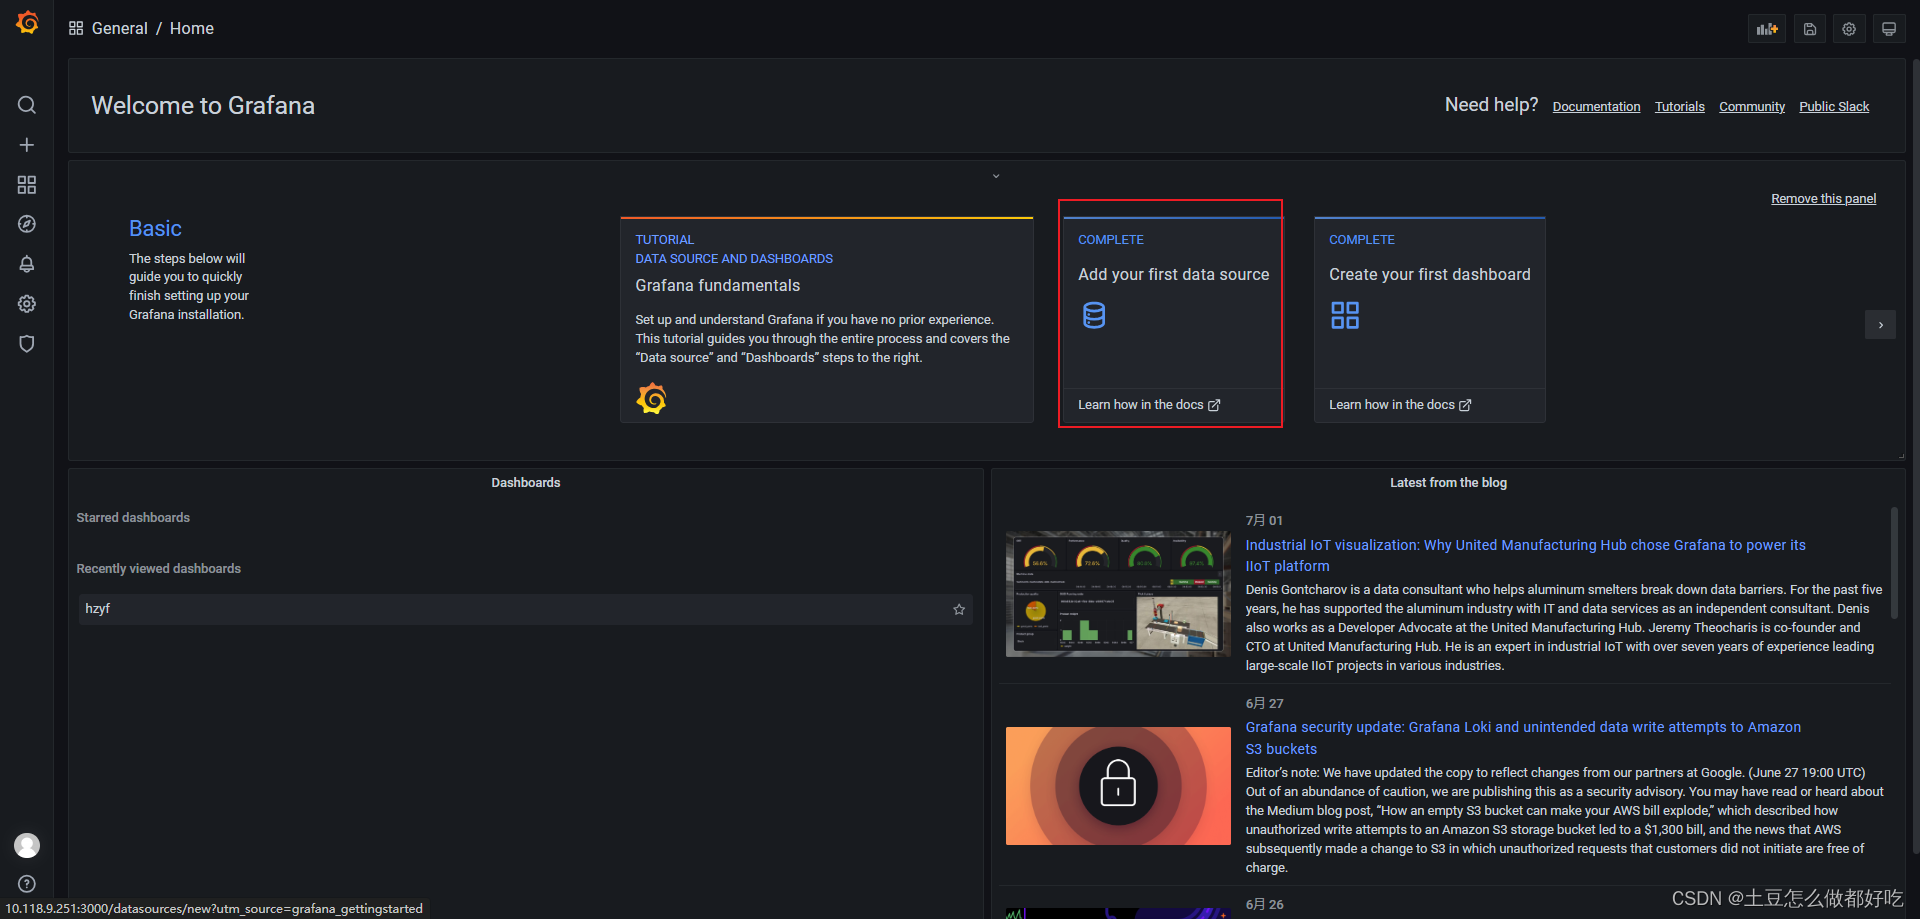Click Add your first data source title

pyautogui.click(x=1173, y=274)
